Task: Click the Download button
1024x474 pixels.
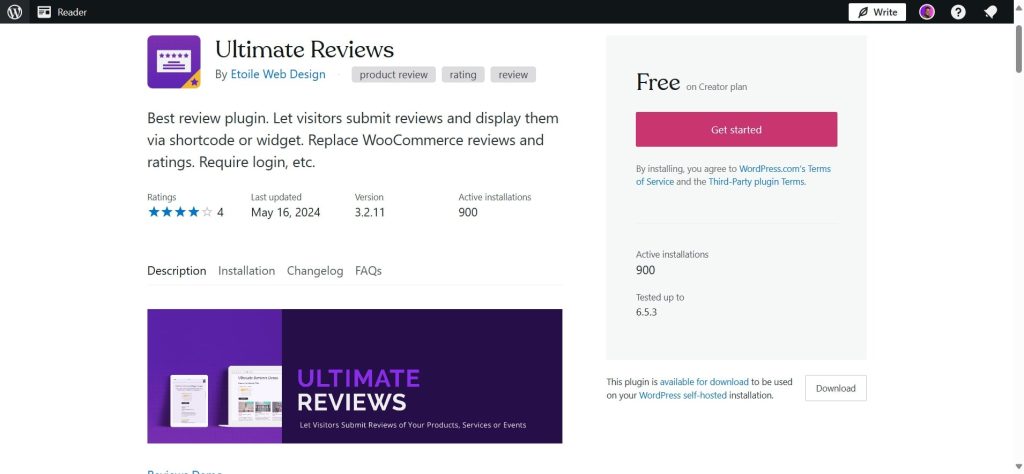Action: point(835,388)
